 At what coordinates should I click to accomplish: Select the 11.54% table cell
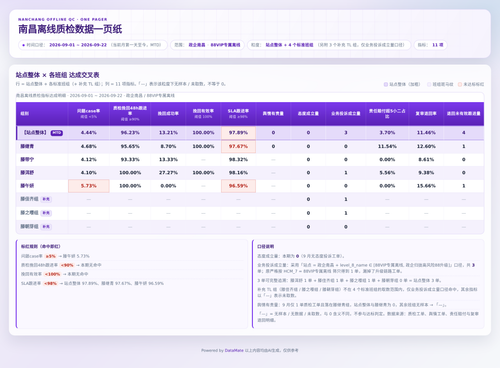pyautogui.click(x=387, y=146)
